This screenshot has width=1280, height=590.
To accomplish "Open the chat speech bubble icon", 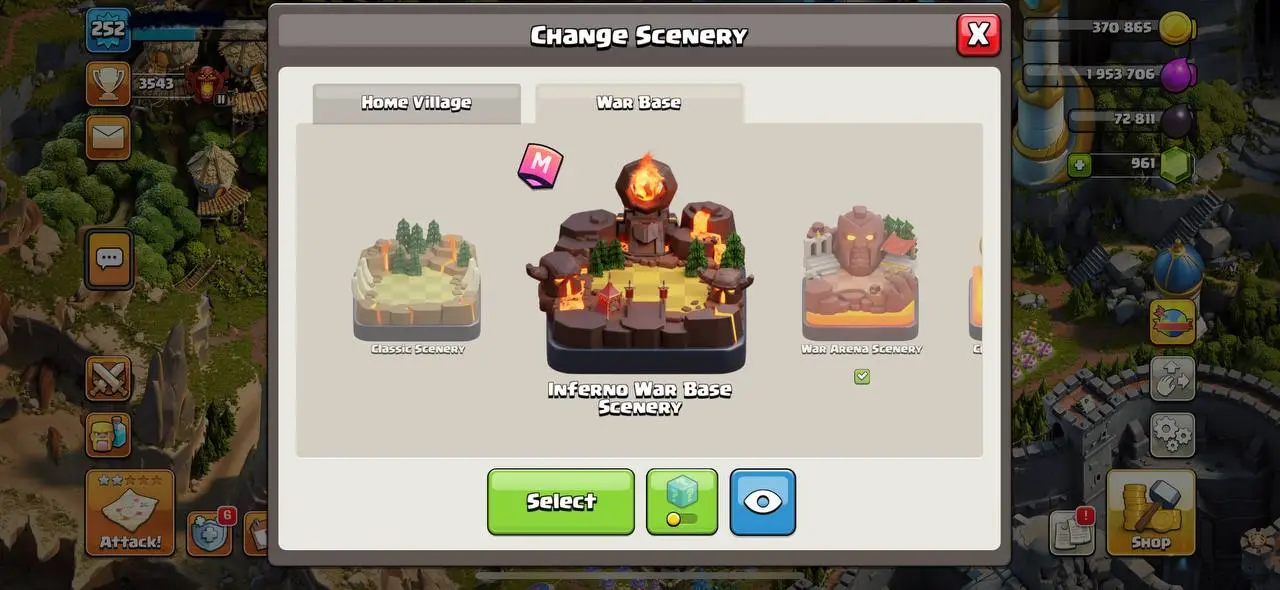I will [109, 260].
